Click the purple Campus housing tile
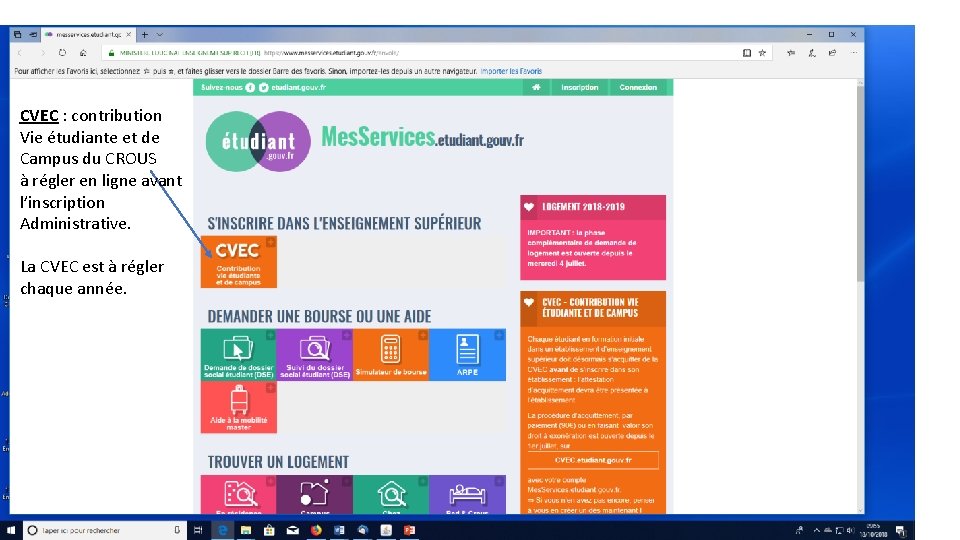 point(315,495)
